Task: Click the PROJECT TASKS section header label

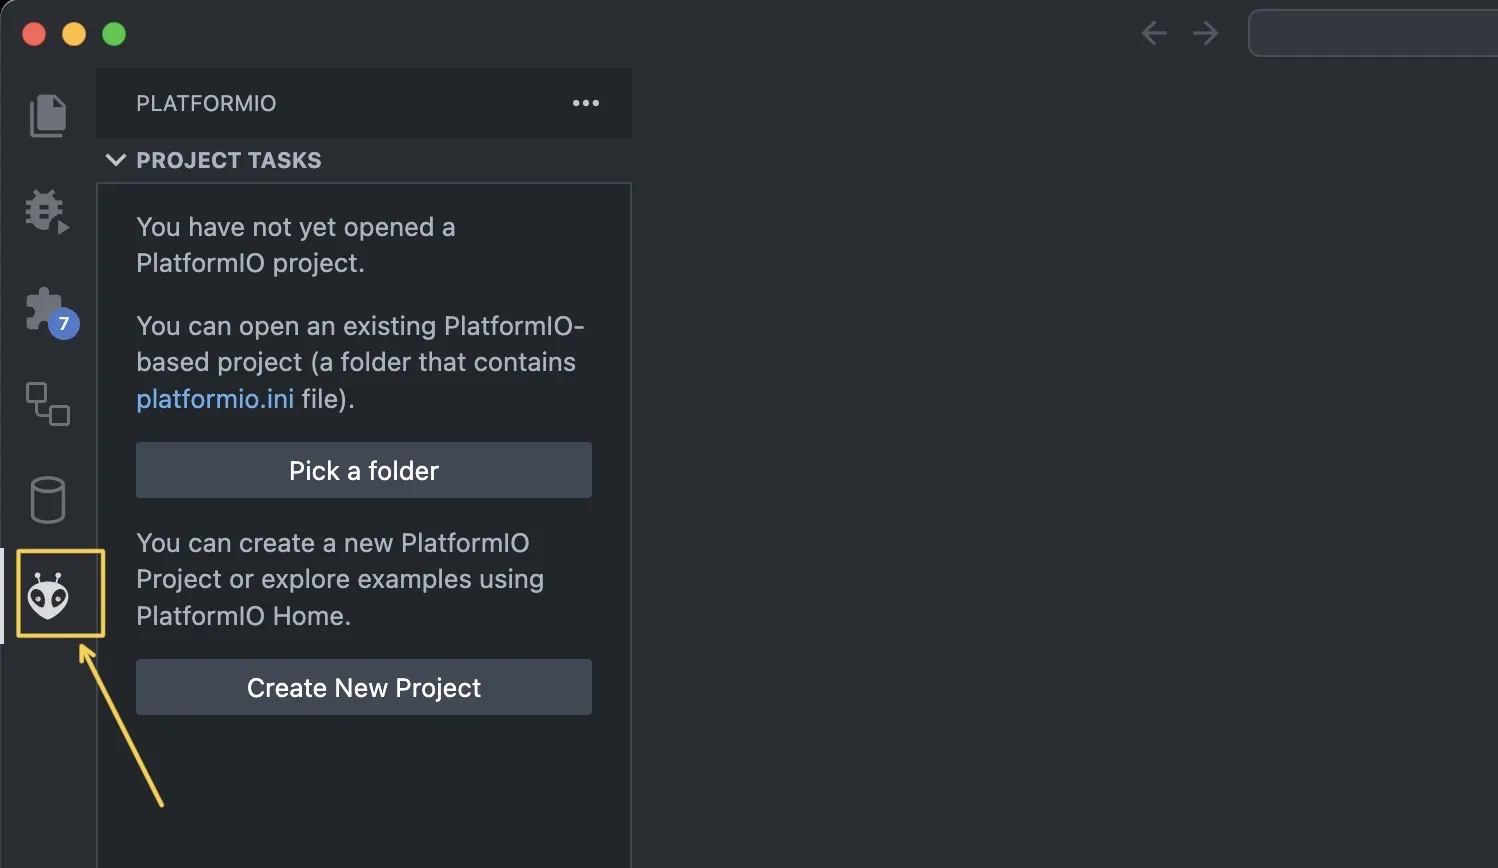Action: point(229,160)
